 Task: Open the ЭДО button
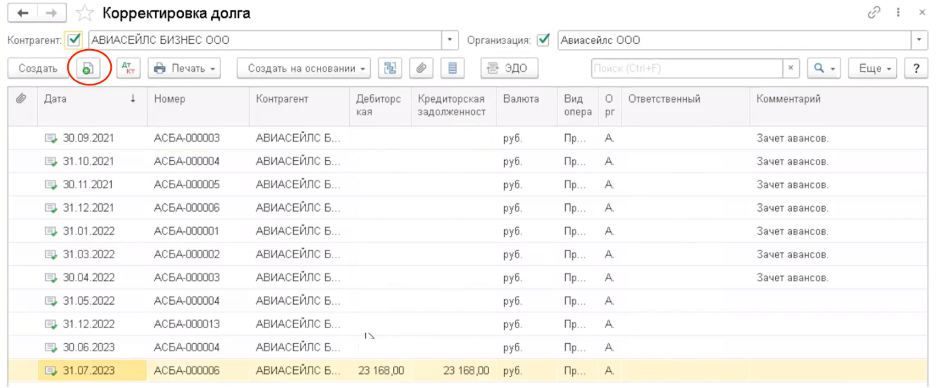point(510,69)
